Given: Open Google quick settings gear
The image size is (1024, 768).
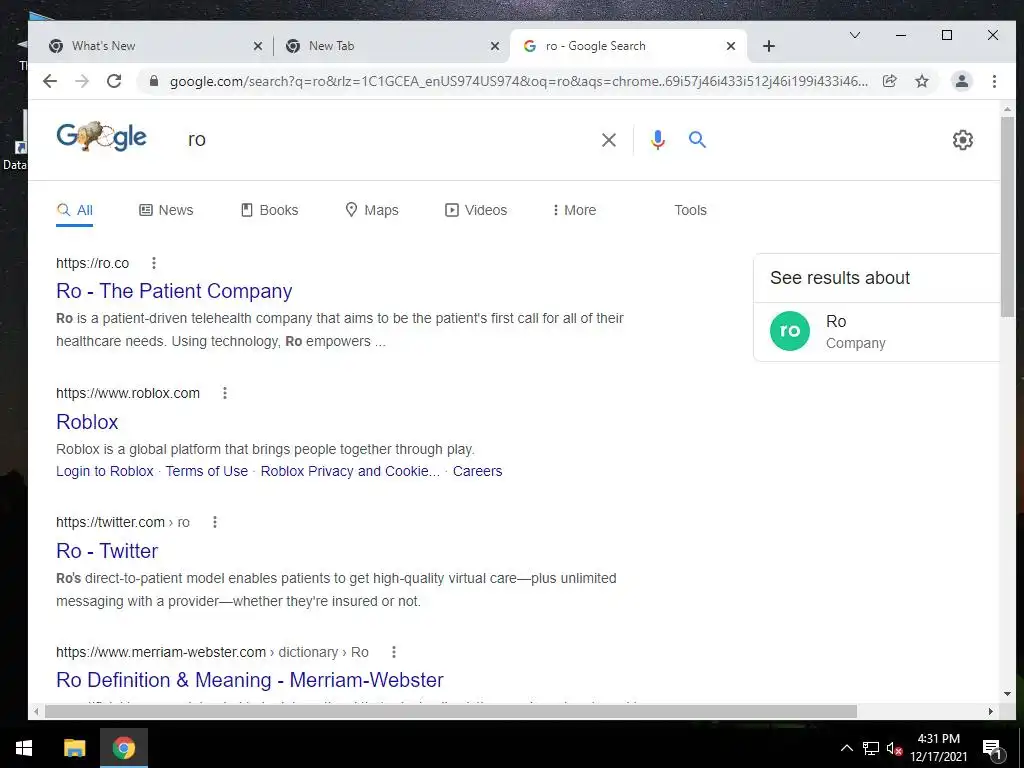Looking at the screenshot, I should (963, 140).
